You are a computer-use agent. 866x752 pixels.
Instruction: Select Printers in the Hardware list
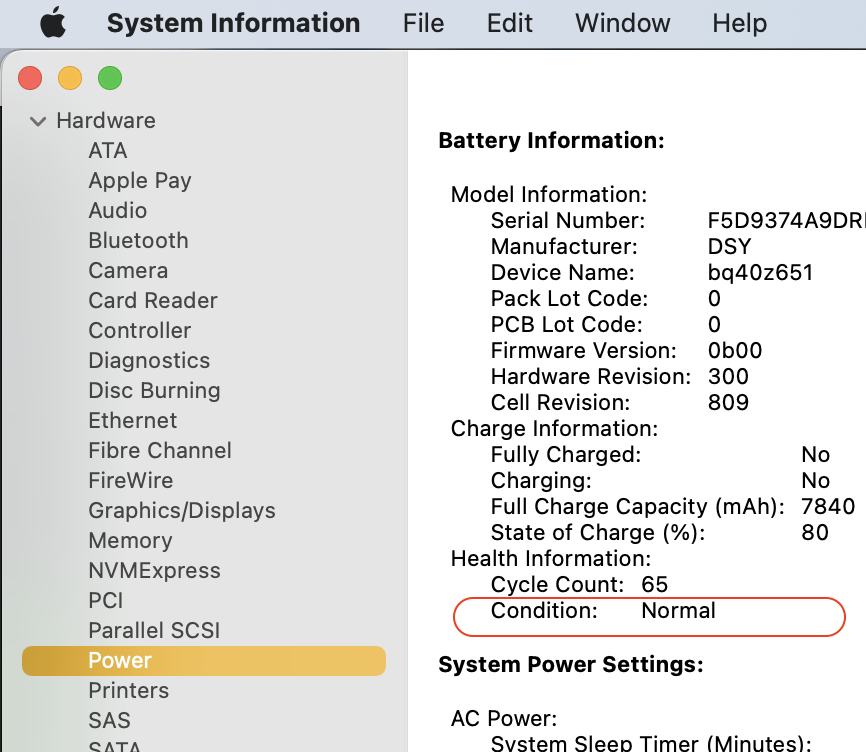pyautogui.click(x=129, y=690)
